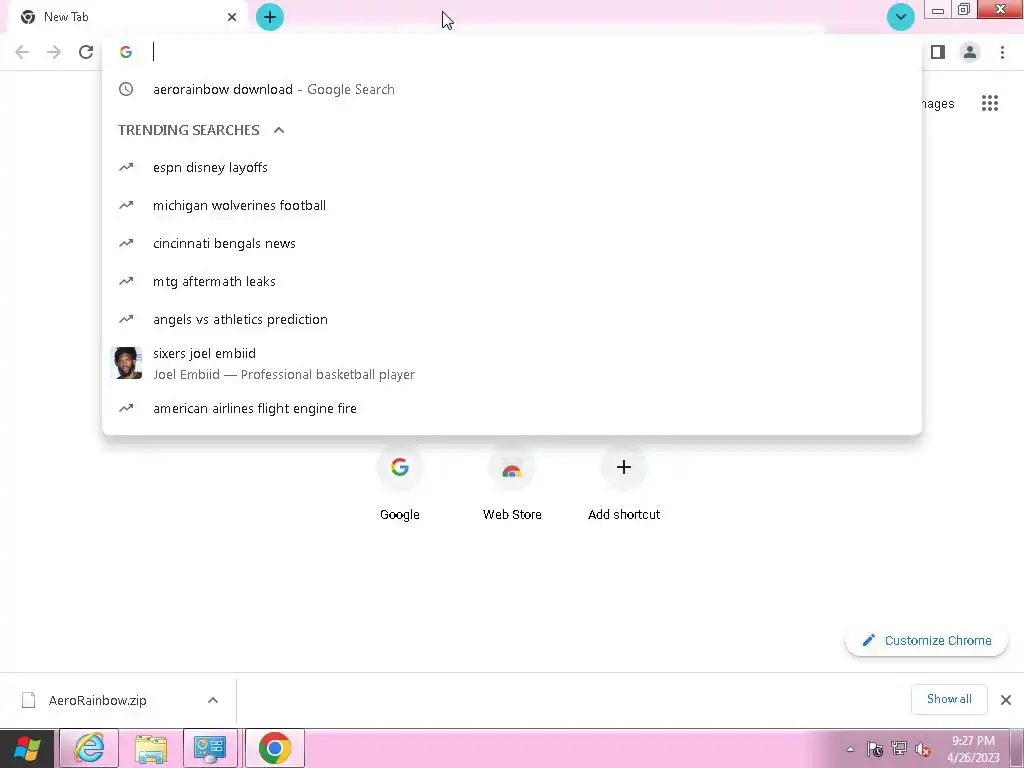This screenshot has height=768, width=1024.
Task: Click the clock icon beside aerorainbow download
Action: tap(126, 89)
